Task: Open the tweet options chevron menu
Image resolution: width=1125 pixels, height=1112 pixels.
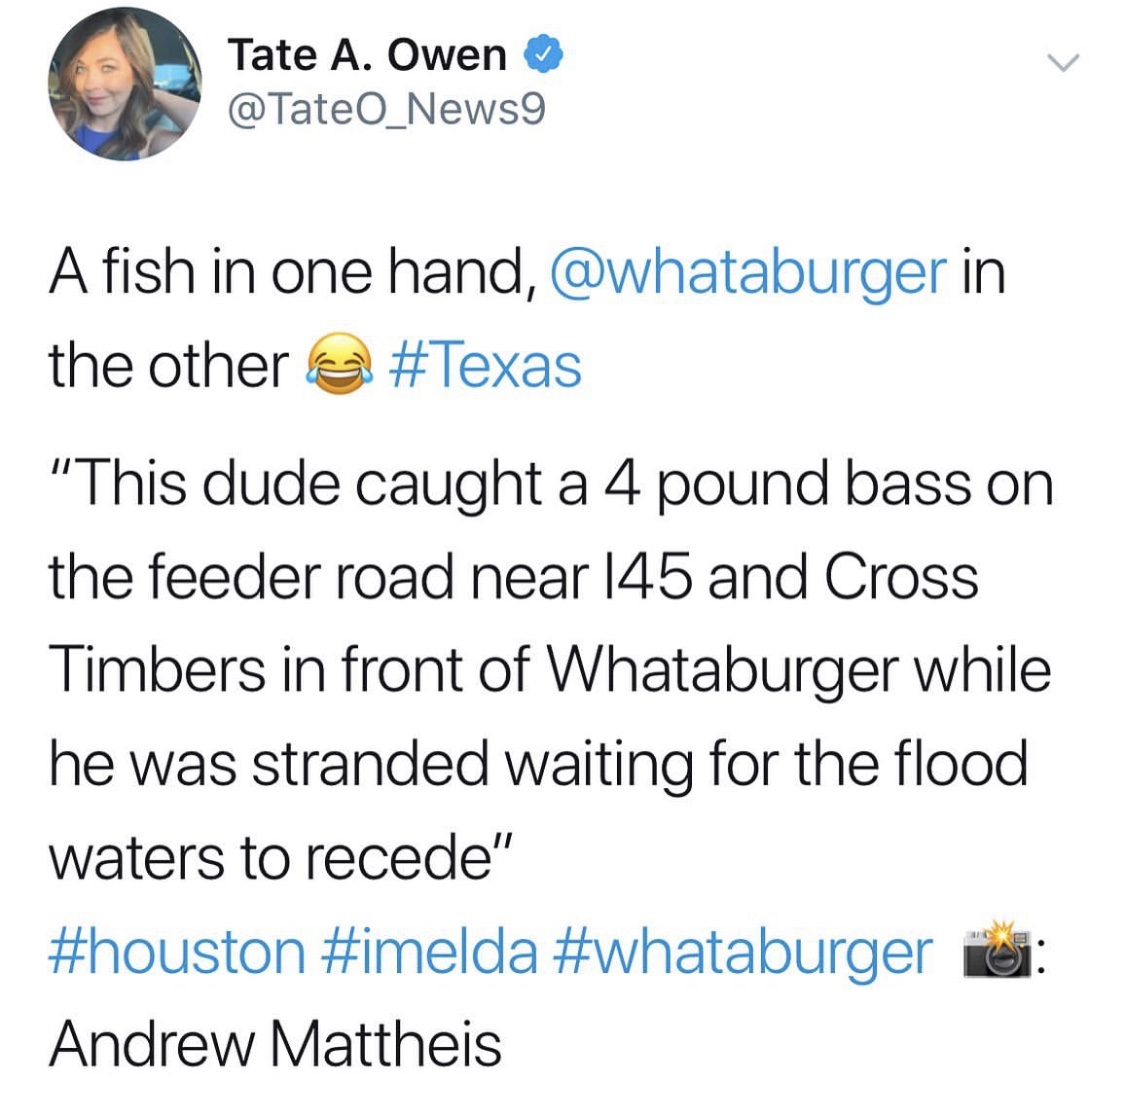Action: [1063, 63]
